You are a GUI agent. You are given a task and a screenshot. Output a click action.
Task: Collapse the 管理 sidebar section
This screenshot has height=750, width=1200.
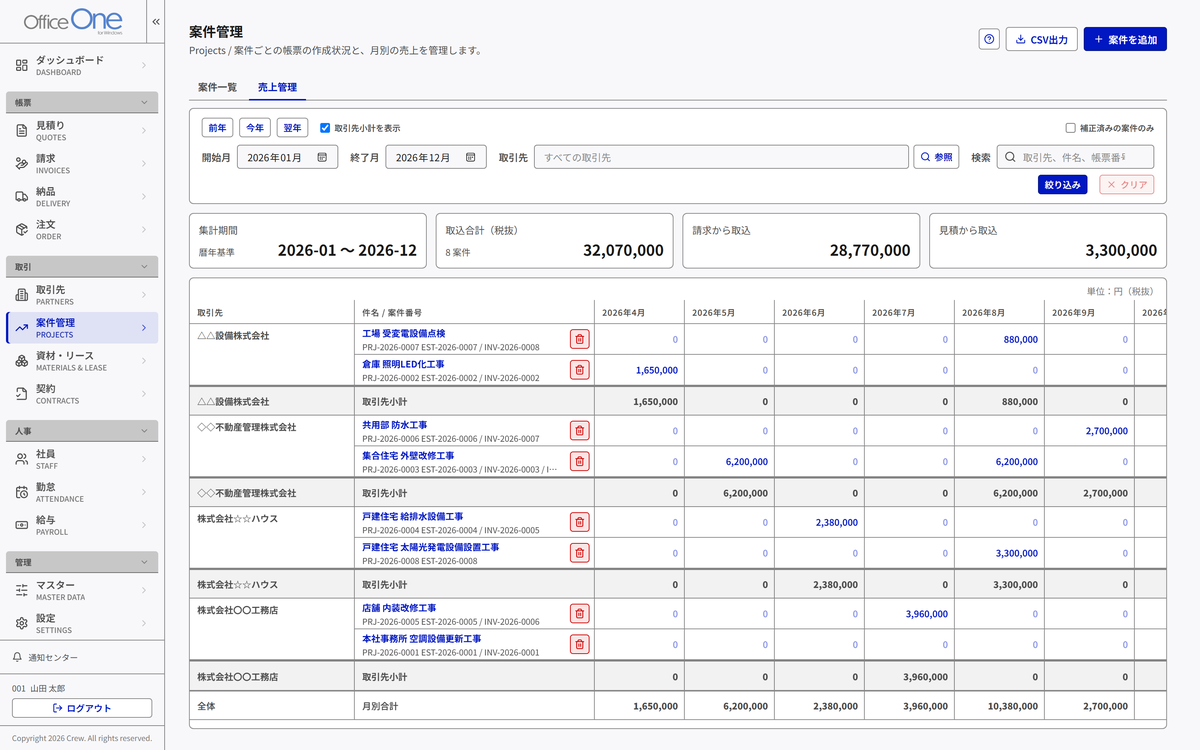pos(82,562)
